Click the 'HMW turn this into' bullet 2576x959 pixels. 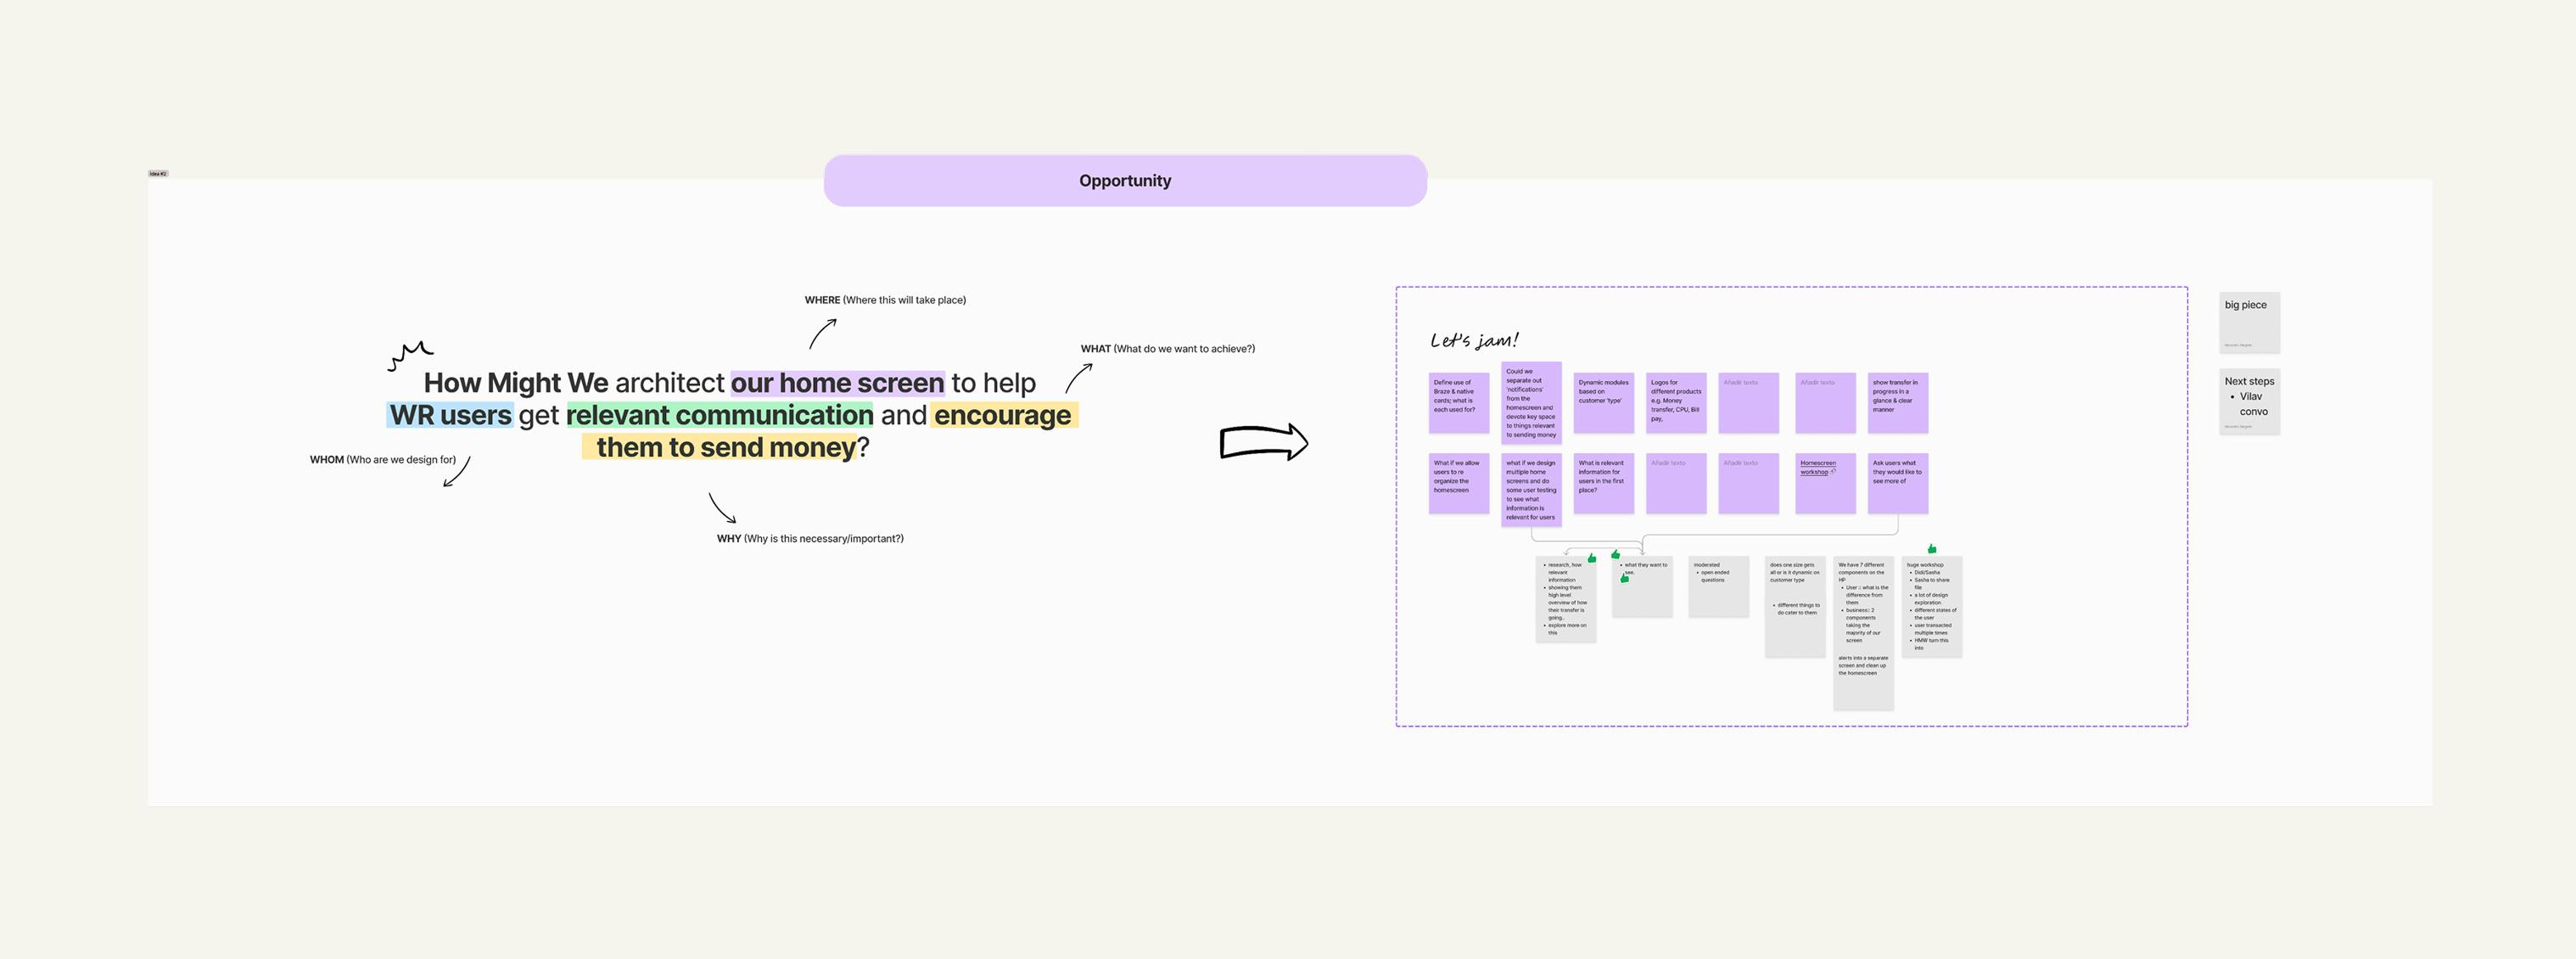(x=1930, y=644)
